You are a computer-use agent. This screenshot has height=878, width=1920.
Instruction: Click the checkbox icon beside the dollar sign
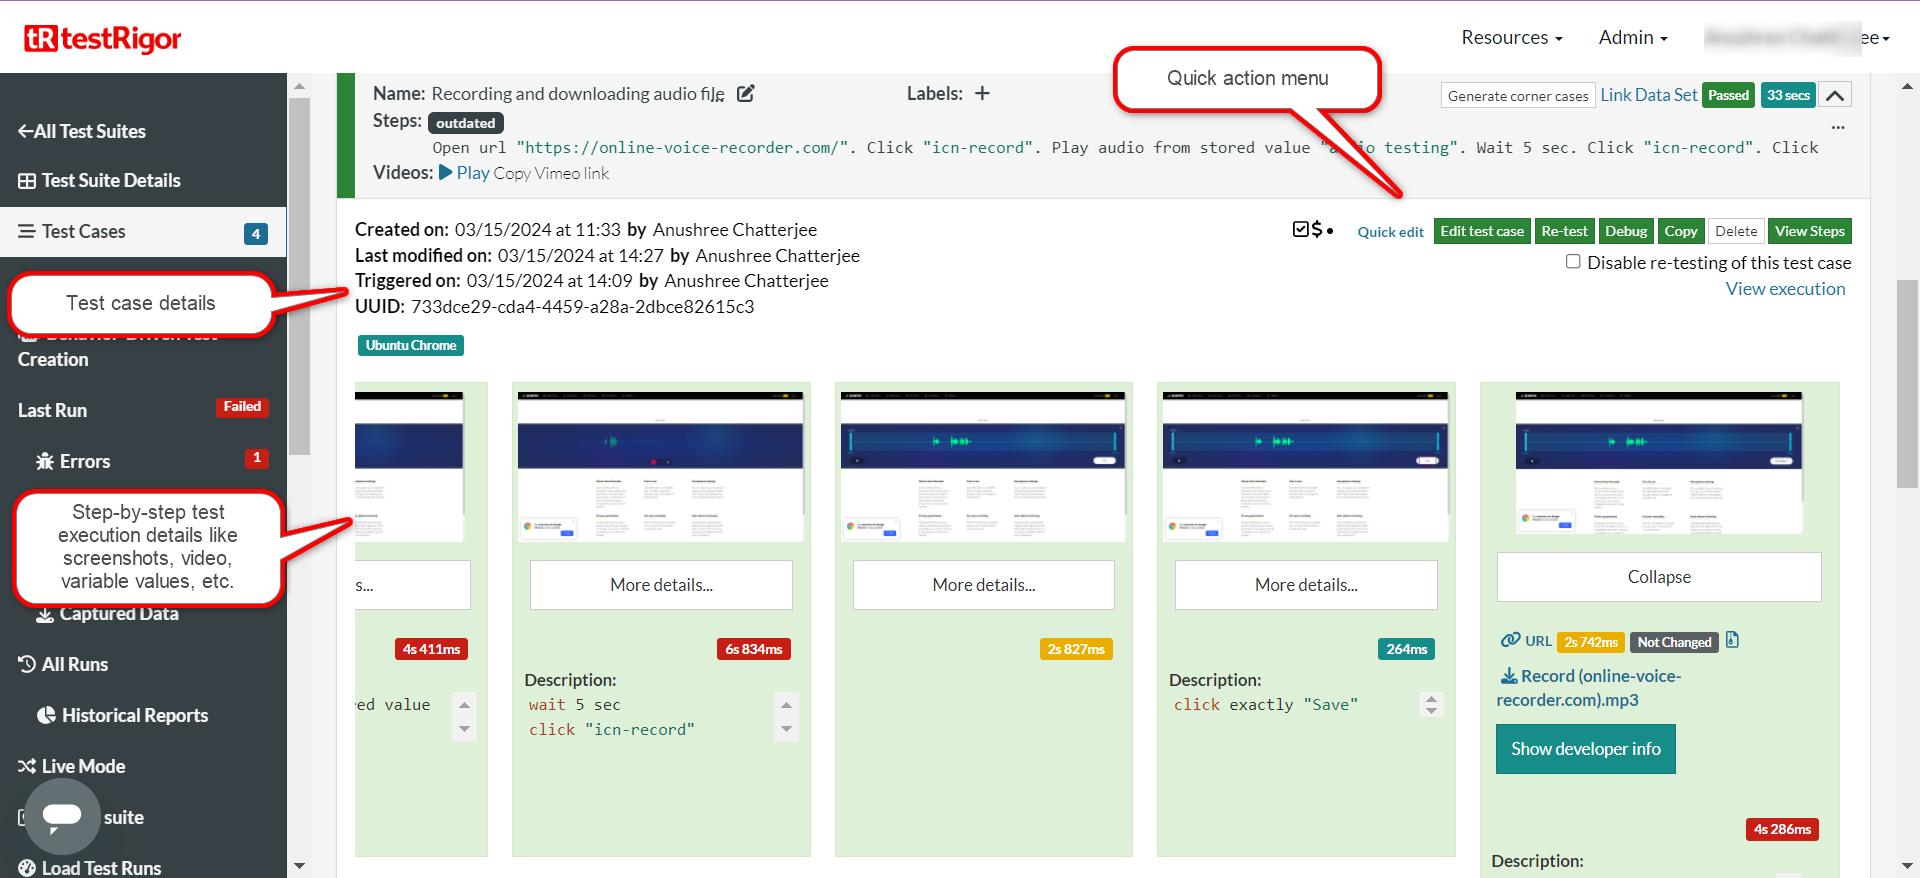(x=1301, y=230)
